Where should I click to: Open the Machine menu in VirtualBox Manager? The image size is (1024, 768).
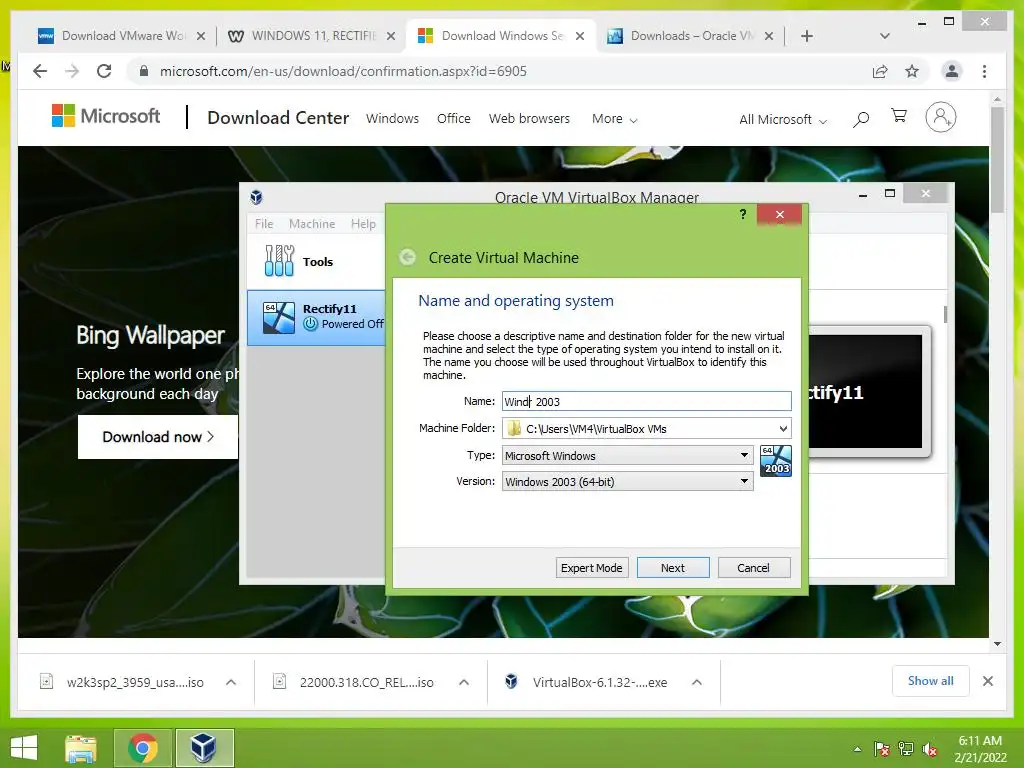pyautogui.click(x=312, y=223)
